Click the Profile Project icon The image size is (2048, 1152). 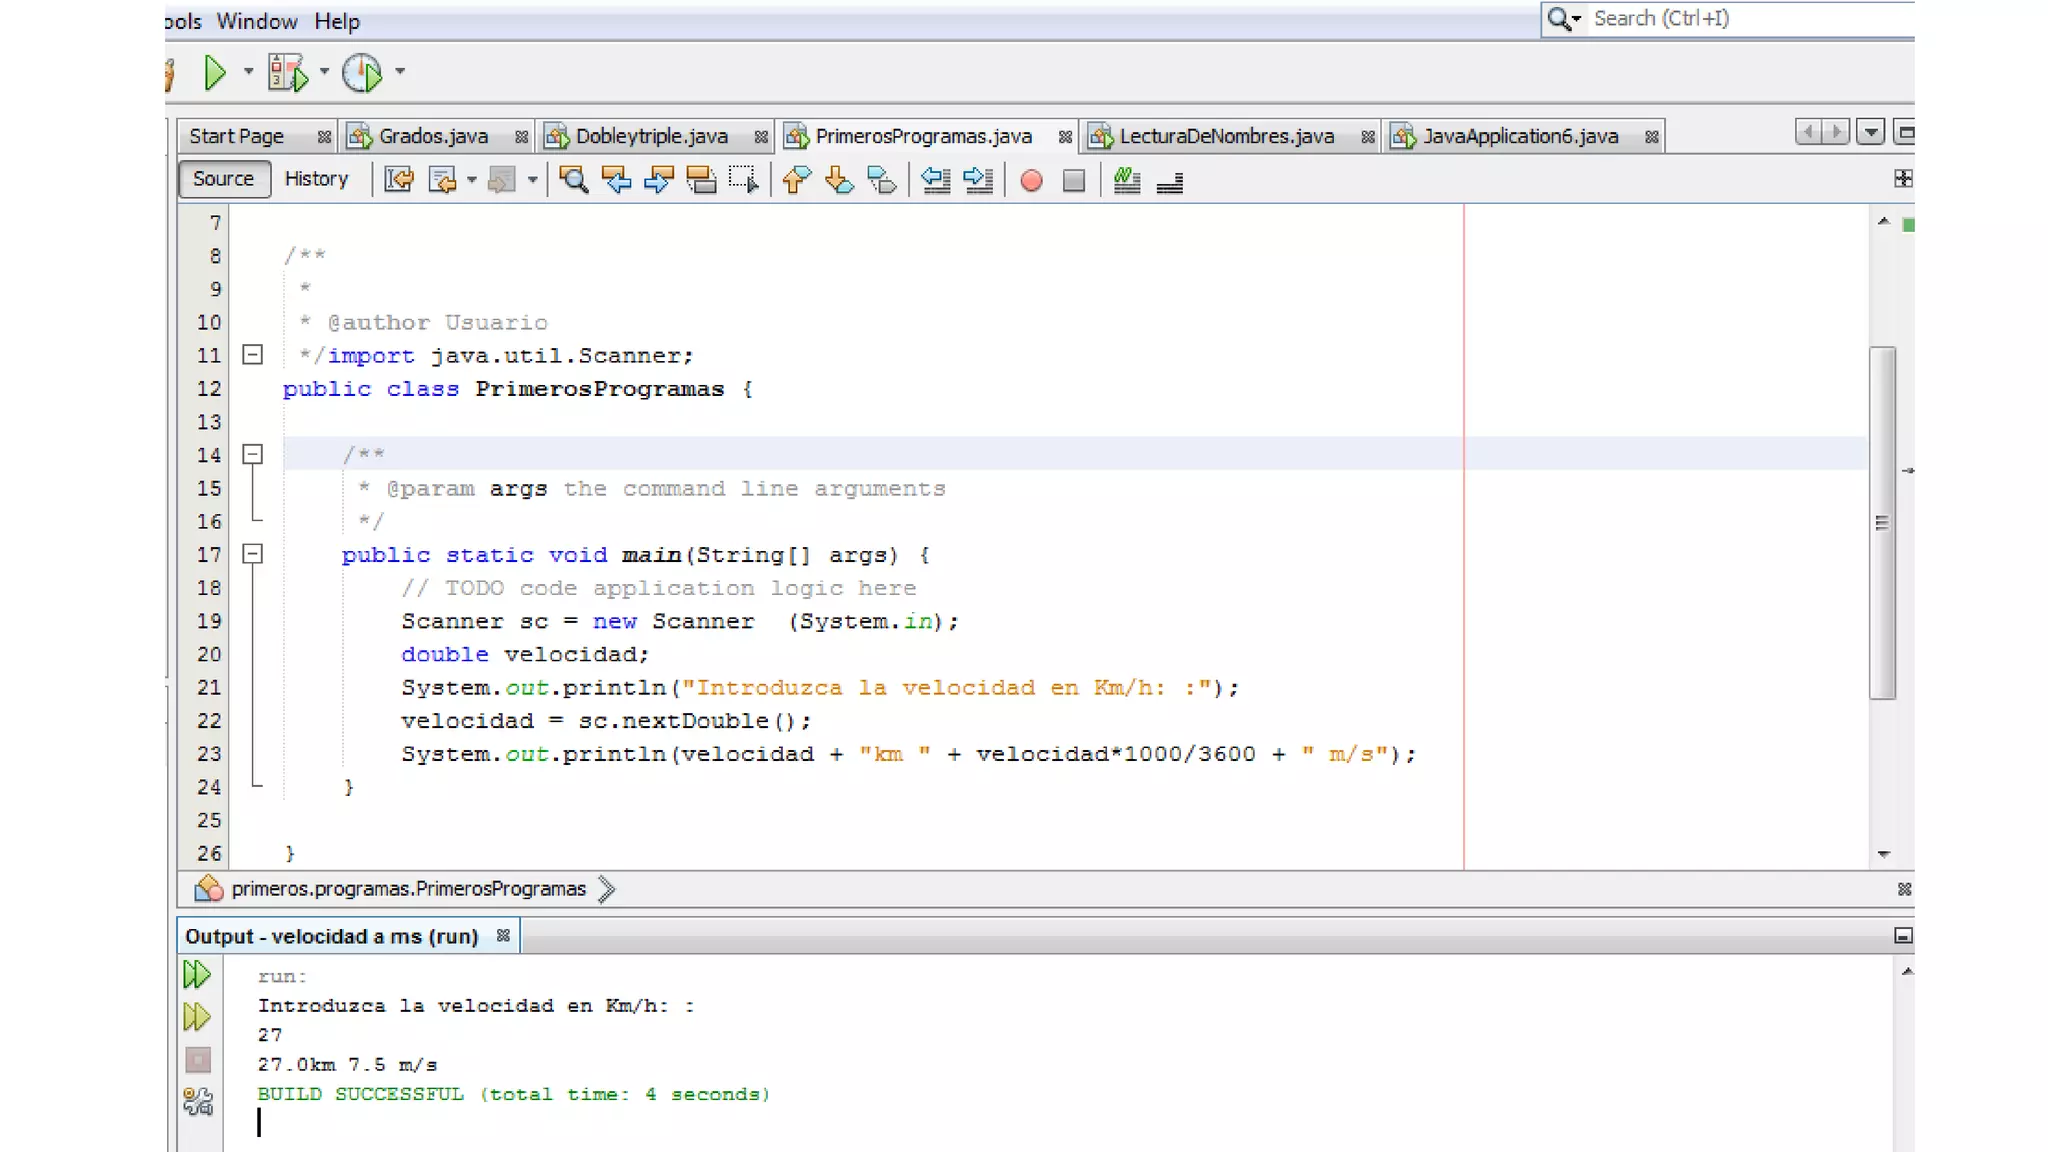coord(362,72)
